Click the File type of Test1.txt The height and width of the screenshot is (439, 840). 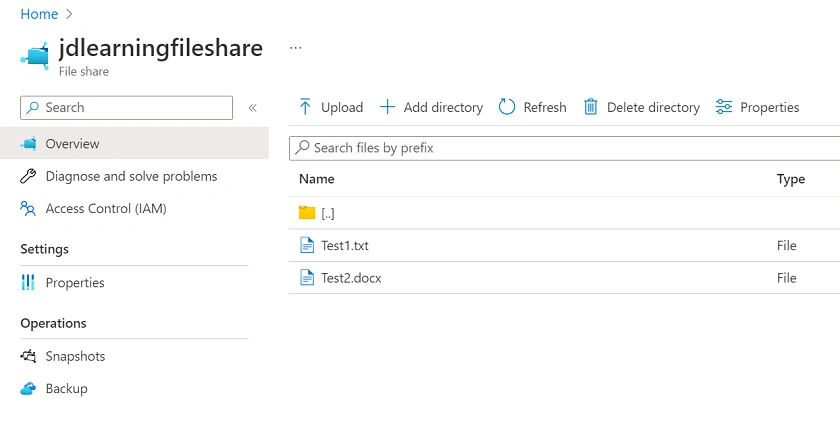tap(786, 245)
